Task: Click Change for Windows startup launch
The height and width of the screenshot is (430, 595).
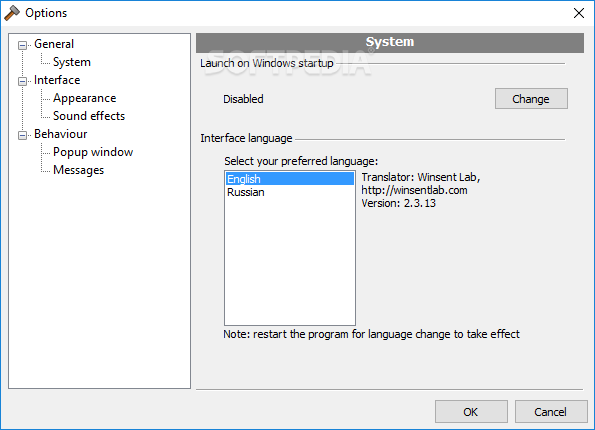Action: point(531,99)
